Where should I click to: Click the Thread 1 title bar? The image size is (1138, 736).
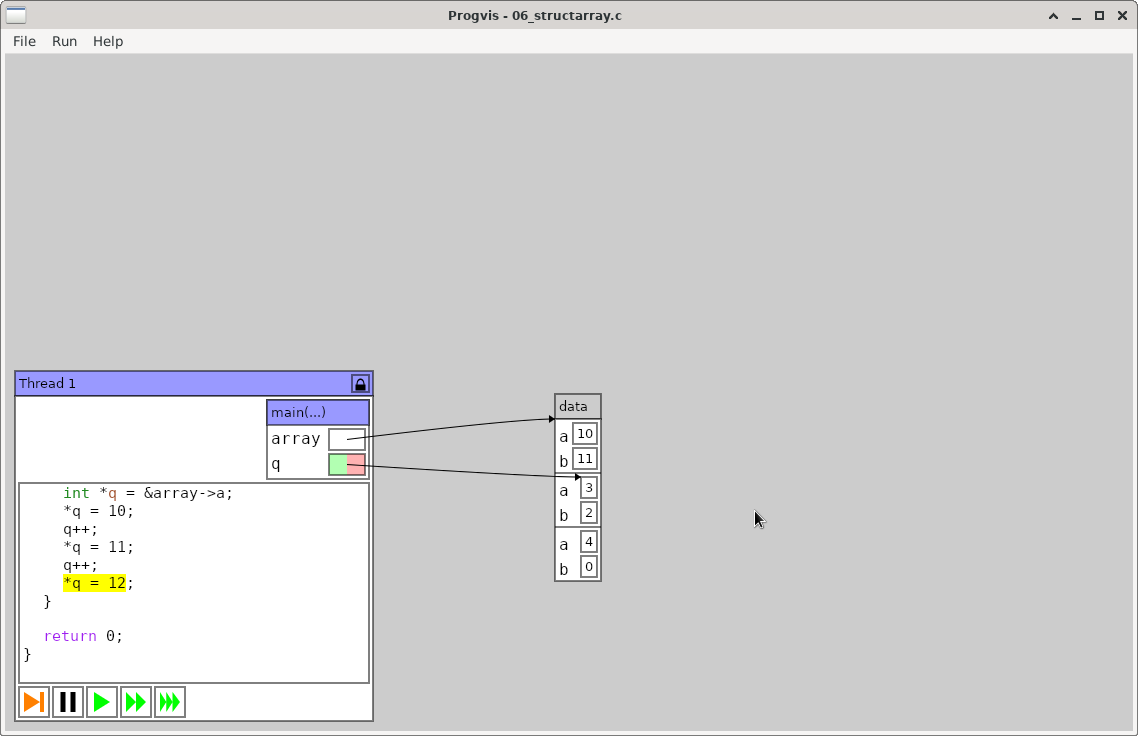pyautogui.click(x=180, y=384)
